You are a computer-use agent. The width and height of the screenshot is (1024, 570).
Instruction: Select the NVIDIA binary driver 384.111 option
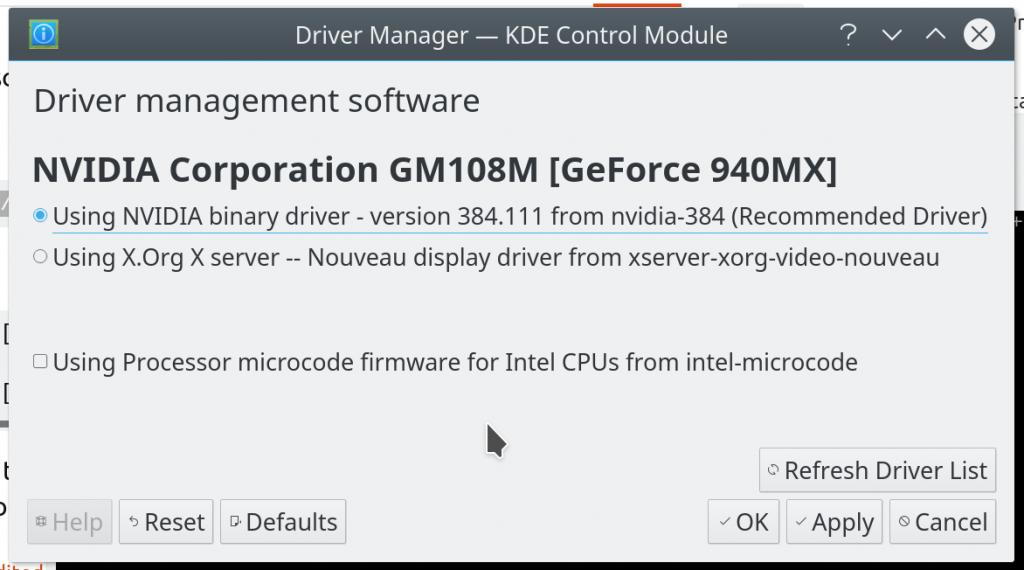tap(40, 216)
